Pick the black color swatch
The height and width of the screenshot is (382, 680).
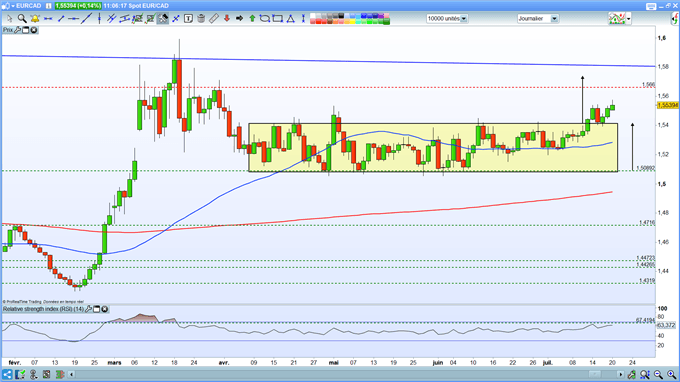click(x=341, y=16)
